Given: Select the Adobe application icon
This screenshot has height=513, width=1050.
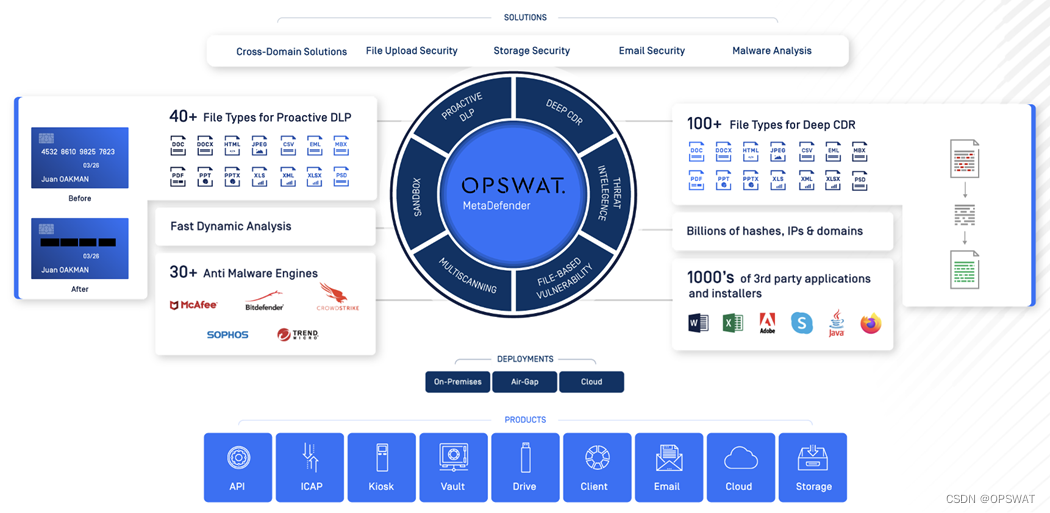Looking at the screenshot, I should (x=767, y=323).
